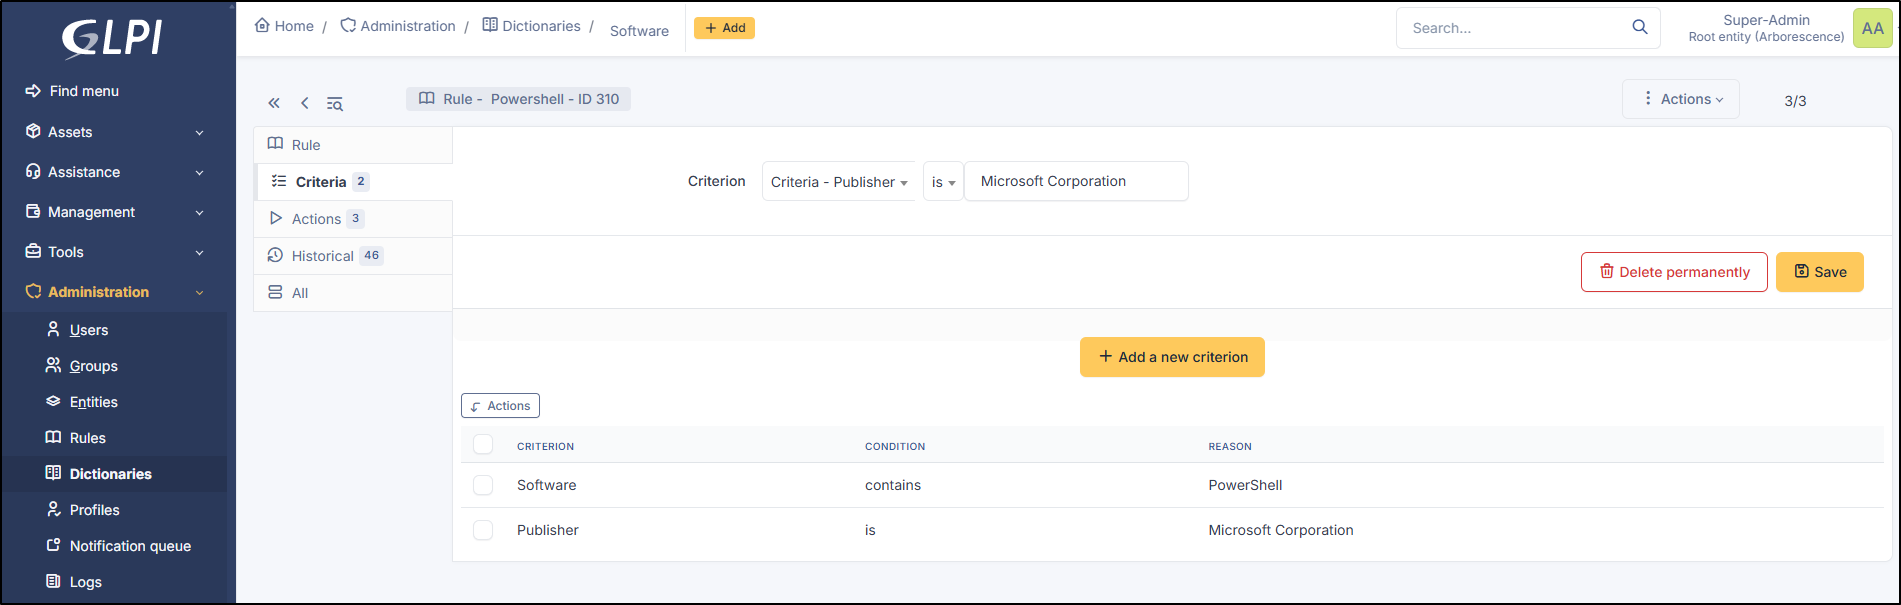Click the Find menu arrow icon
Screen dimensions: 1901x605
(33, 91)
